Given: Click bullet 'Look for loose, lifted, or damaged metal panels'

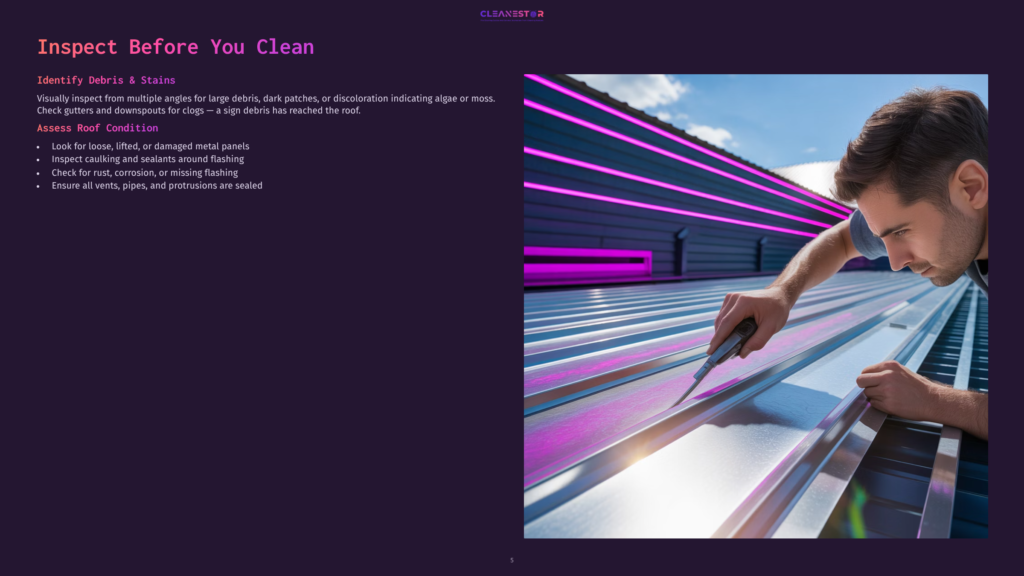Looking at the screenshot, I should (150, 146).
